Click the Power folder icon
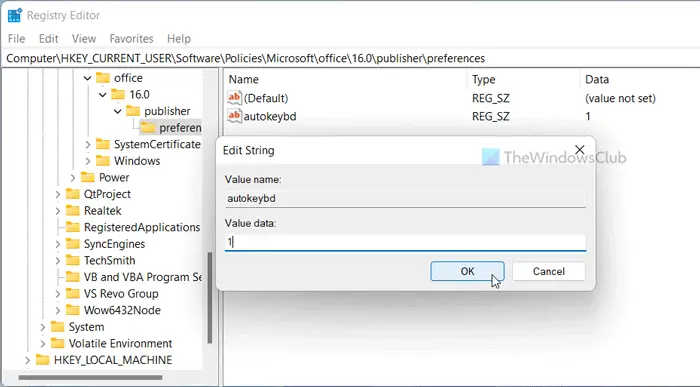700x387 pixels. pyautogui.click(x=88, y=177)
